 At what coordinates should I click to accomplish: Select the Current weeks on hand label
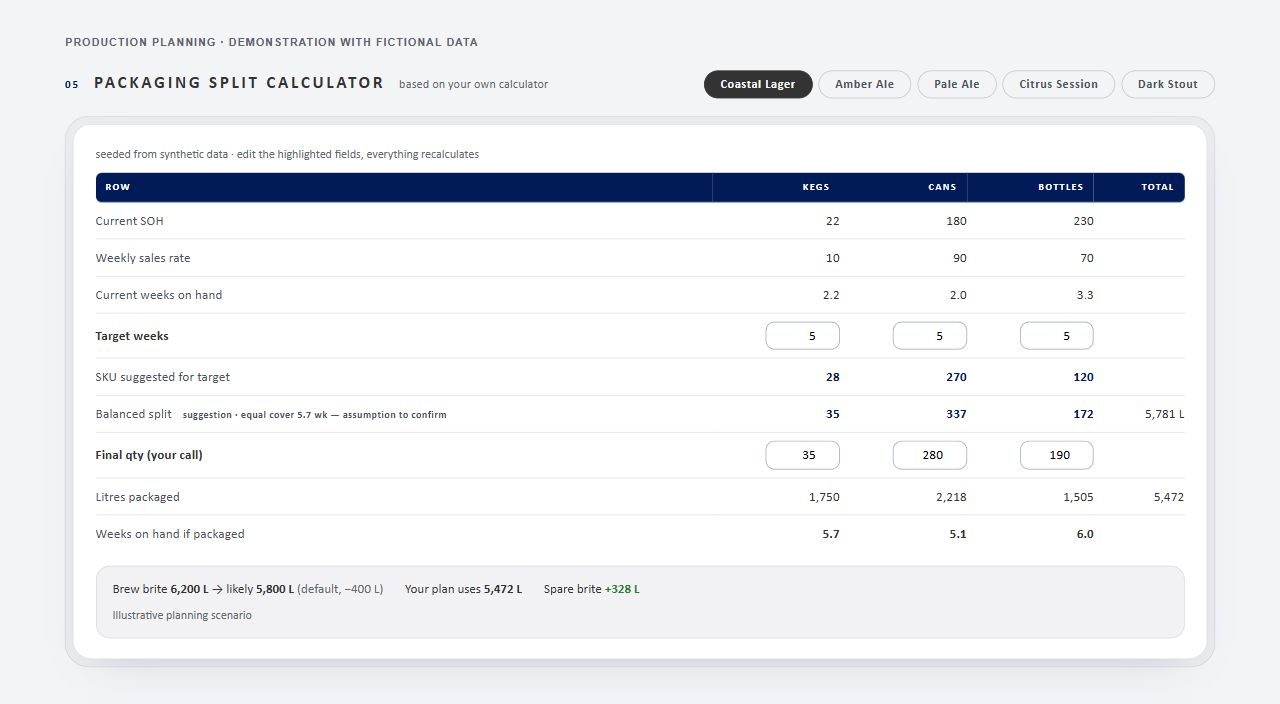click(x=159, y=295)
